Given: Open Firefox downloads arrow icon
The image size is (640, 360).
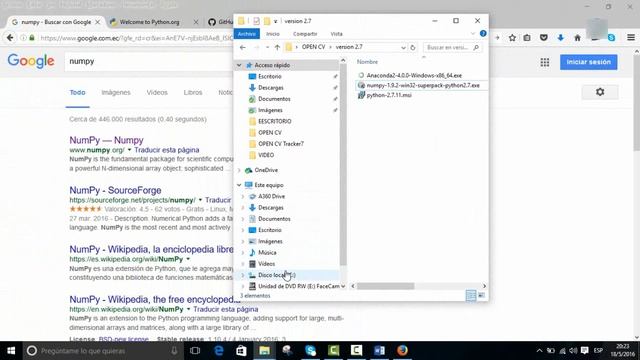Looking at the screenshot, I should [x=560, y=38].
